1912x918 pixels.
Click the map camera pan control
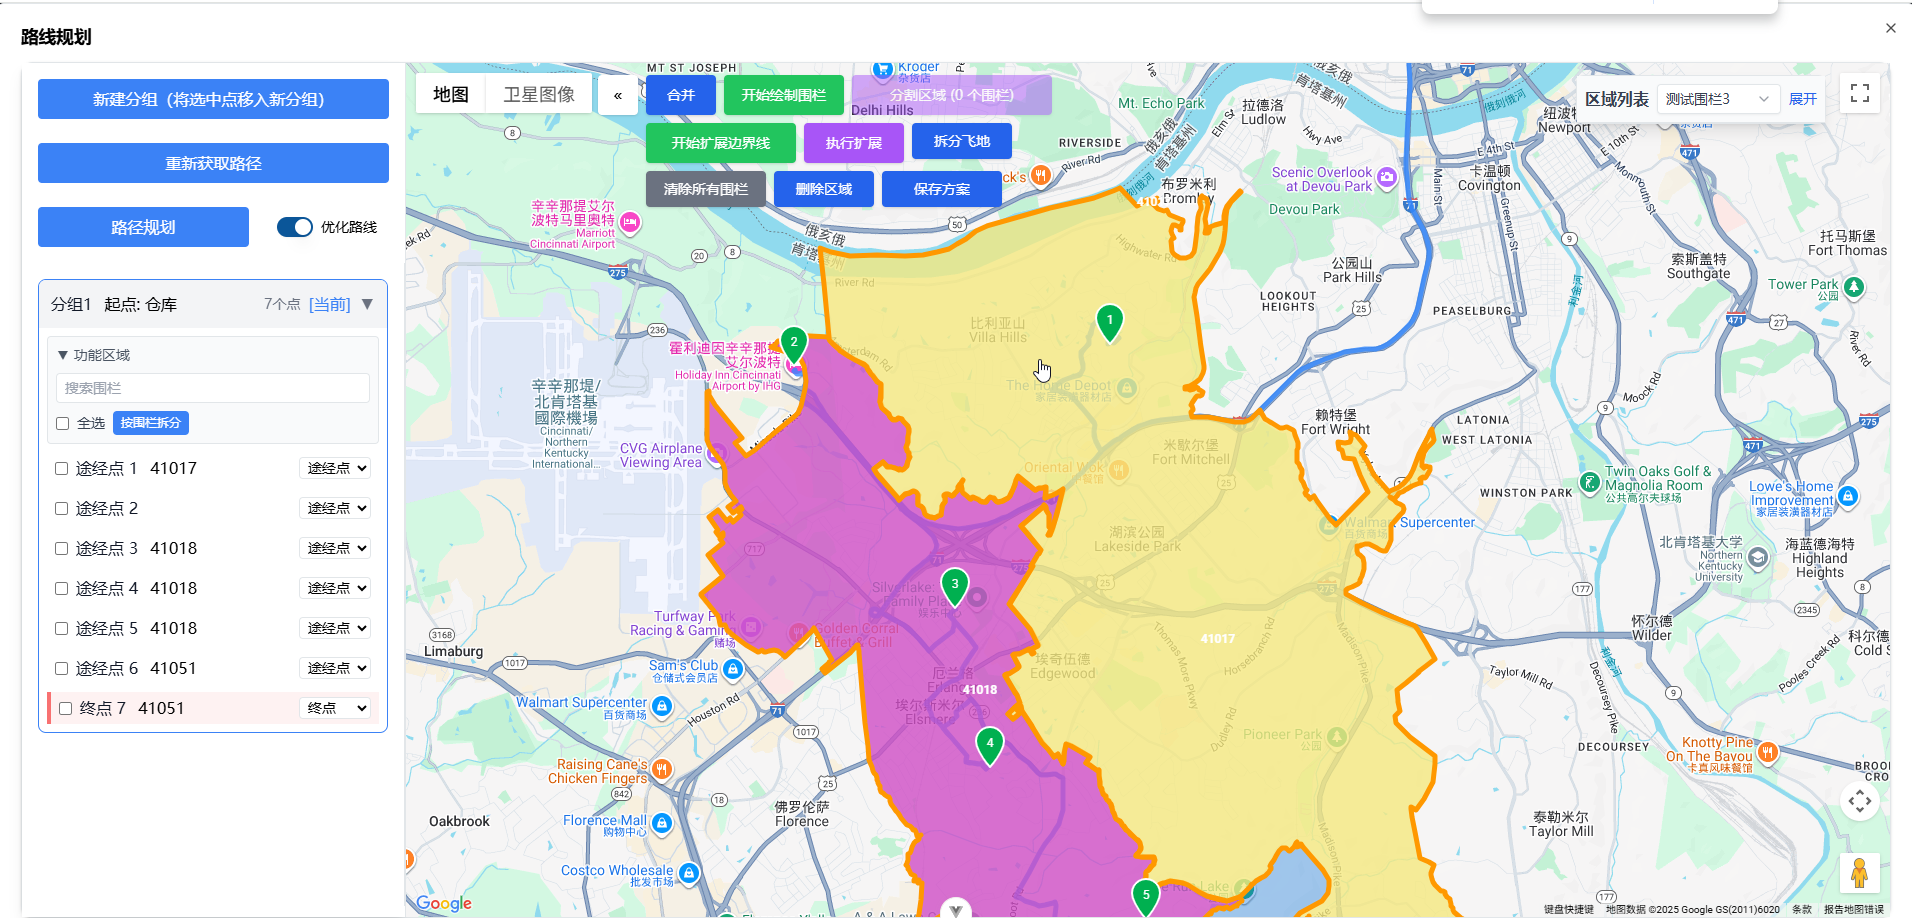(1859, 801)
